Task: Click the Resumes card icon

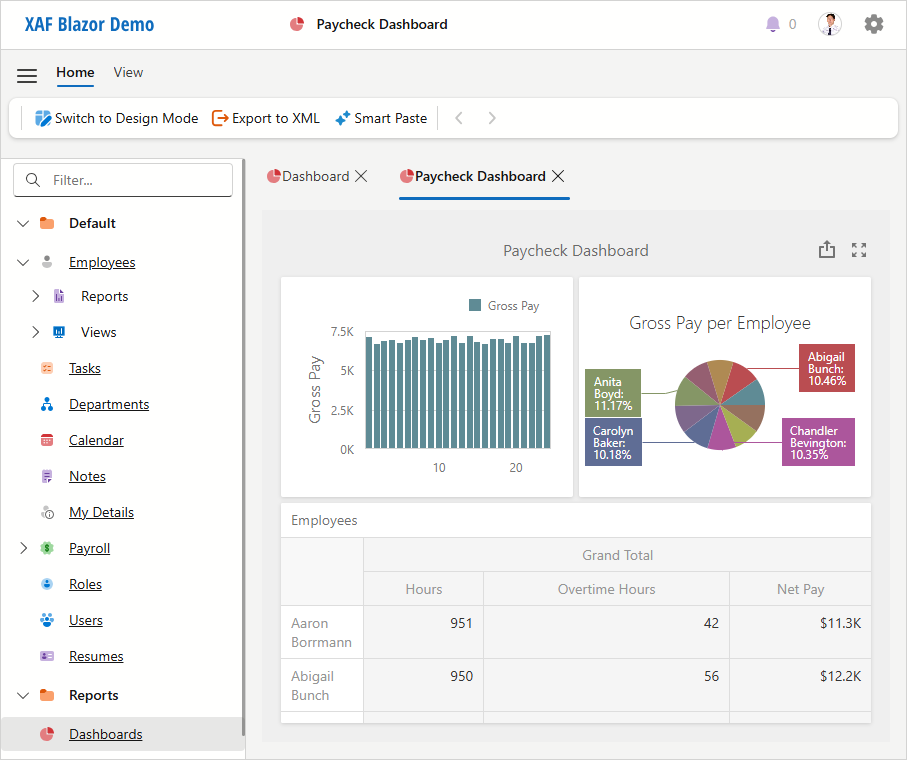Action: [x=47, y=656]
